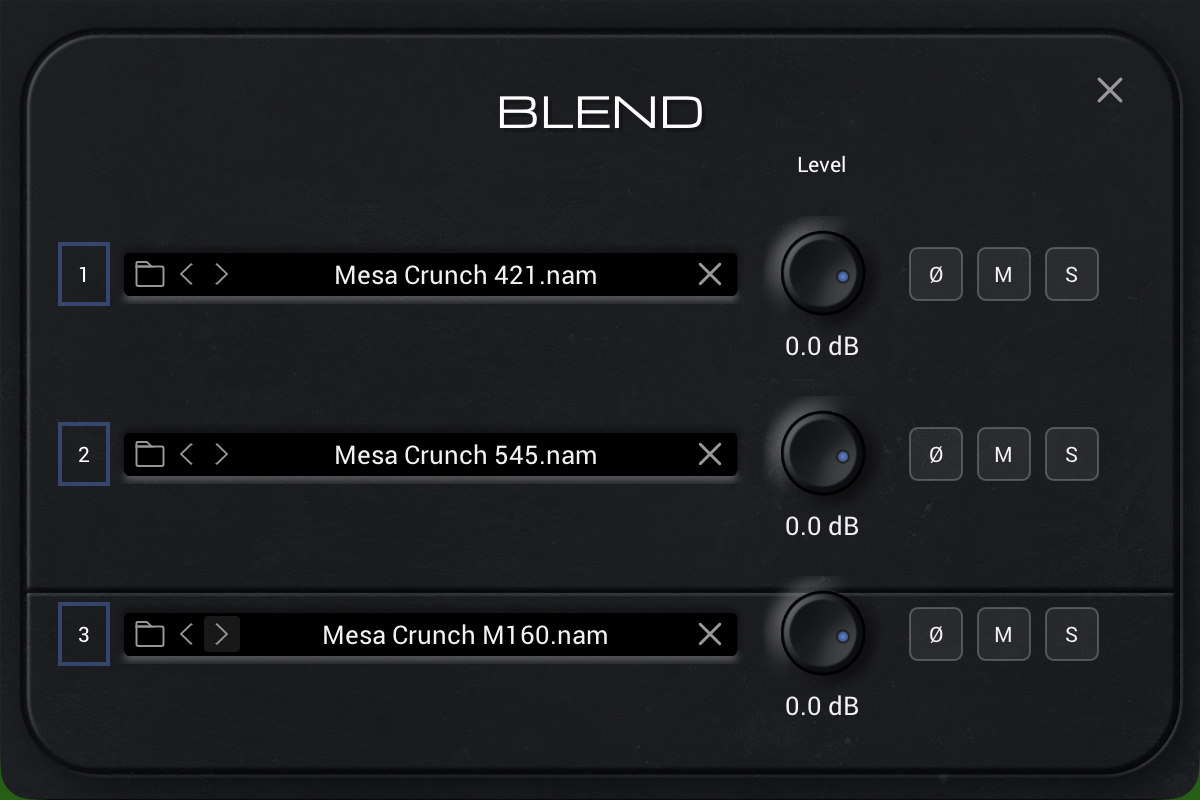
Task: Load previous model in slot 1
Action: tap(186, 274)
